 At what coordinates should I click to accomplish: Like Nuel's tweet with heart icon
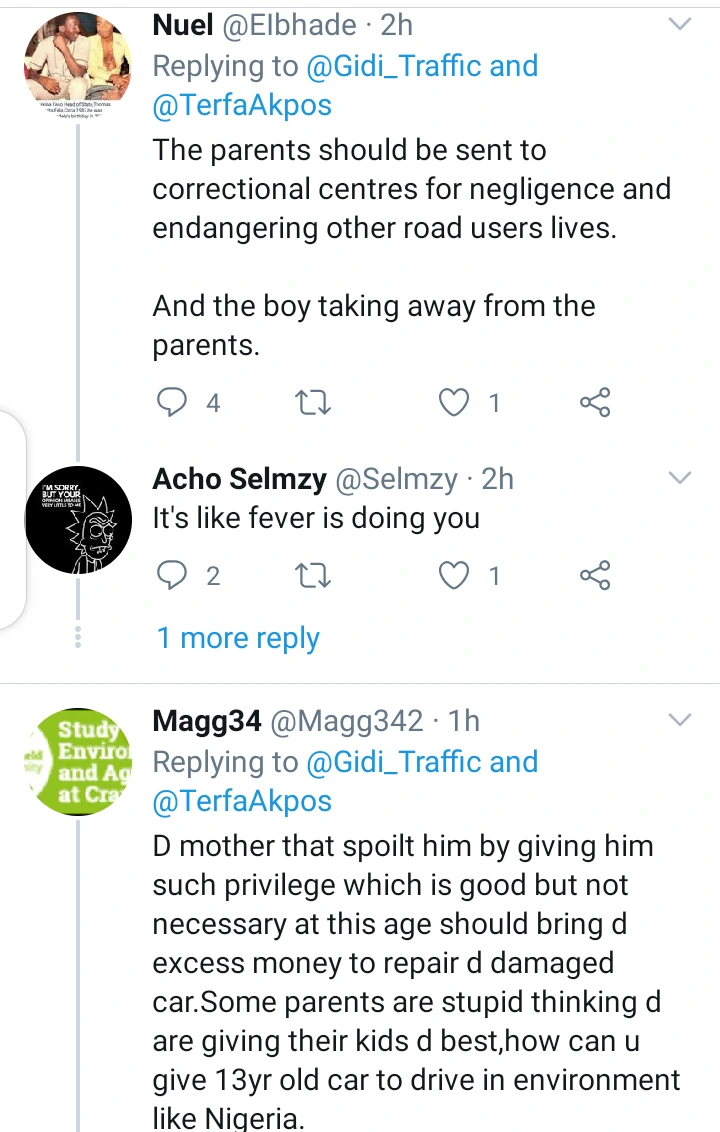[x=455, y=402]
